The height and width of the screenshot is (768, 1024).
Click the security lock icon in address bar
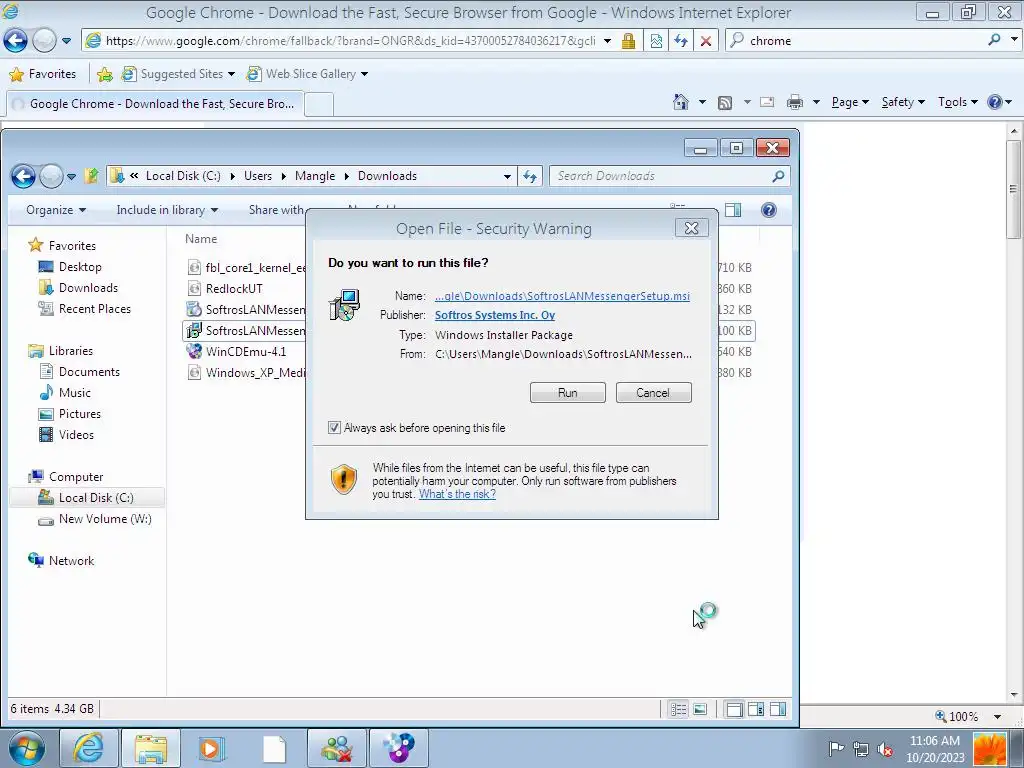(x=628, y=40)
